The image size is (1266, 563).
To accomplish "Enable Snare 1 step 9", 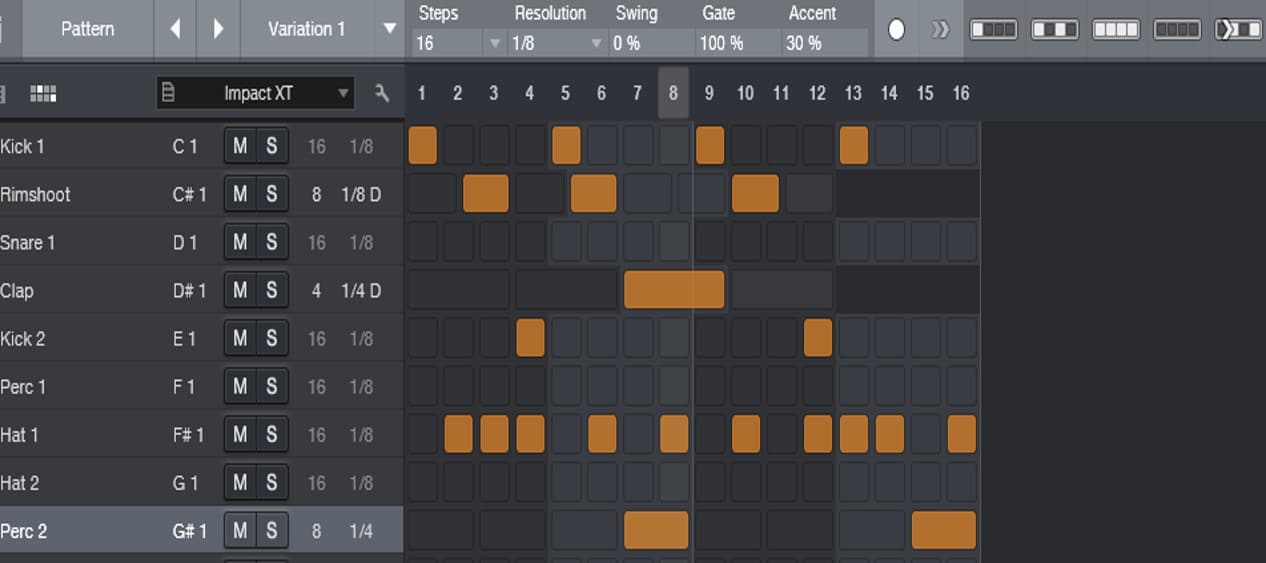I will [x=710, y=242].
